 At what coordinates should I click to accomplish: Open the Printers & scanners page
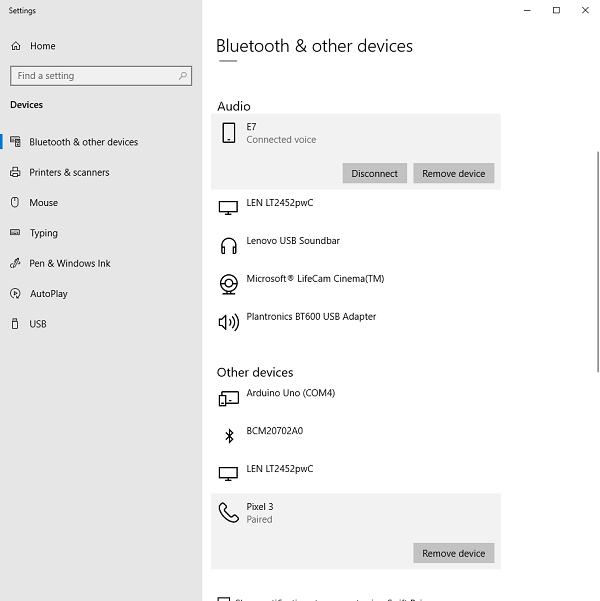(69, 172)
